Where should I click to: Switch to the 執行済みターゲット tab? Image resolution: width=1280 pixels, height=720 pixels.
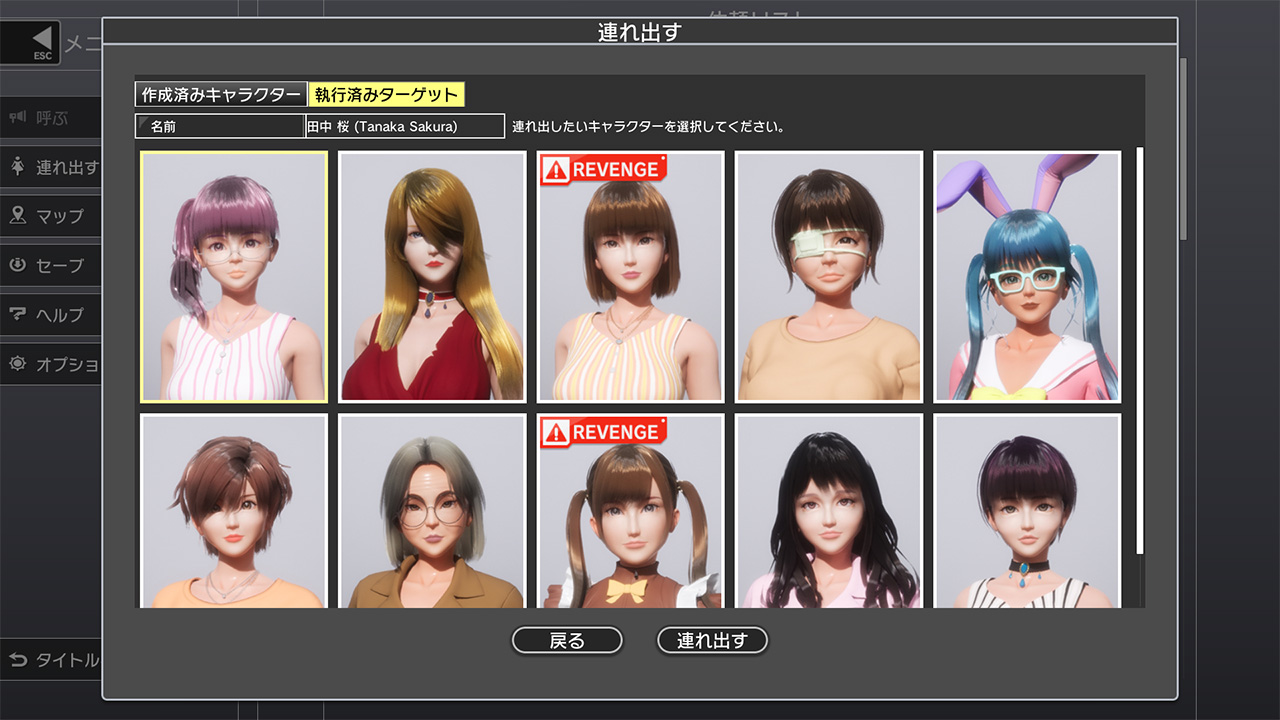click(386, 95)
